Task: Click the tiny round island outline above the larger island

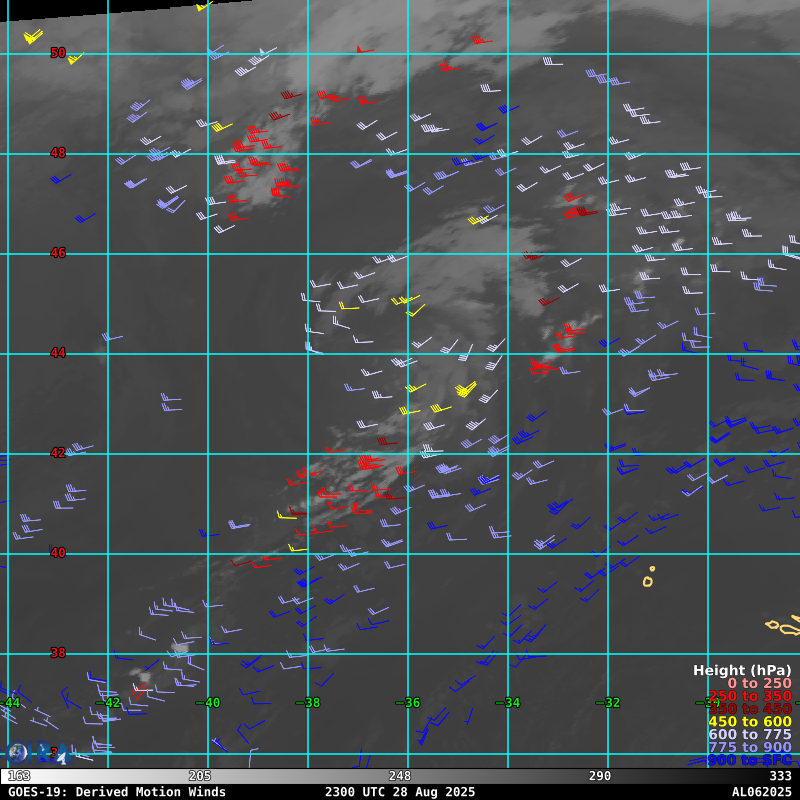Action: click(652, 568)
